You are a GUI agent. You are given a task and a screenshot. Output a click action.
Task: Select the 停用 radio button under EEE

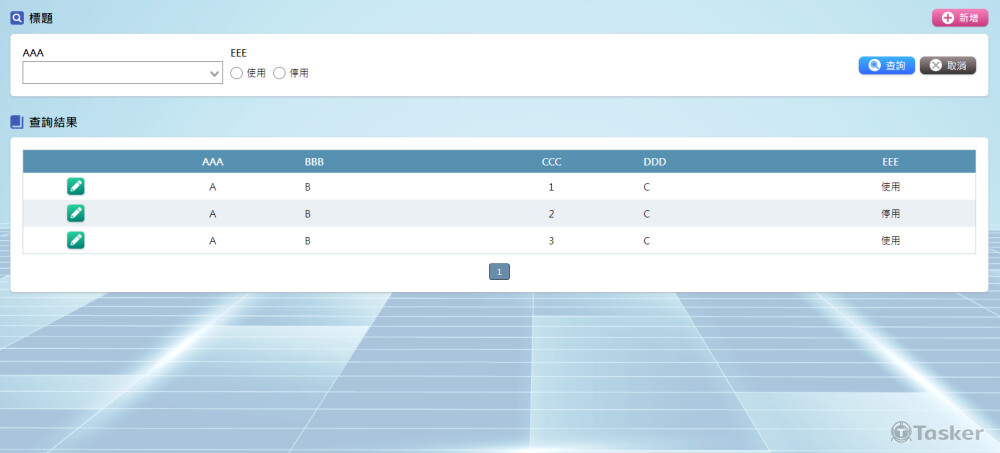(279, 73)
